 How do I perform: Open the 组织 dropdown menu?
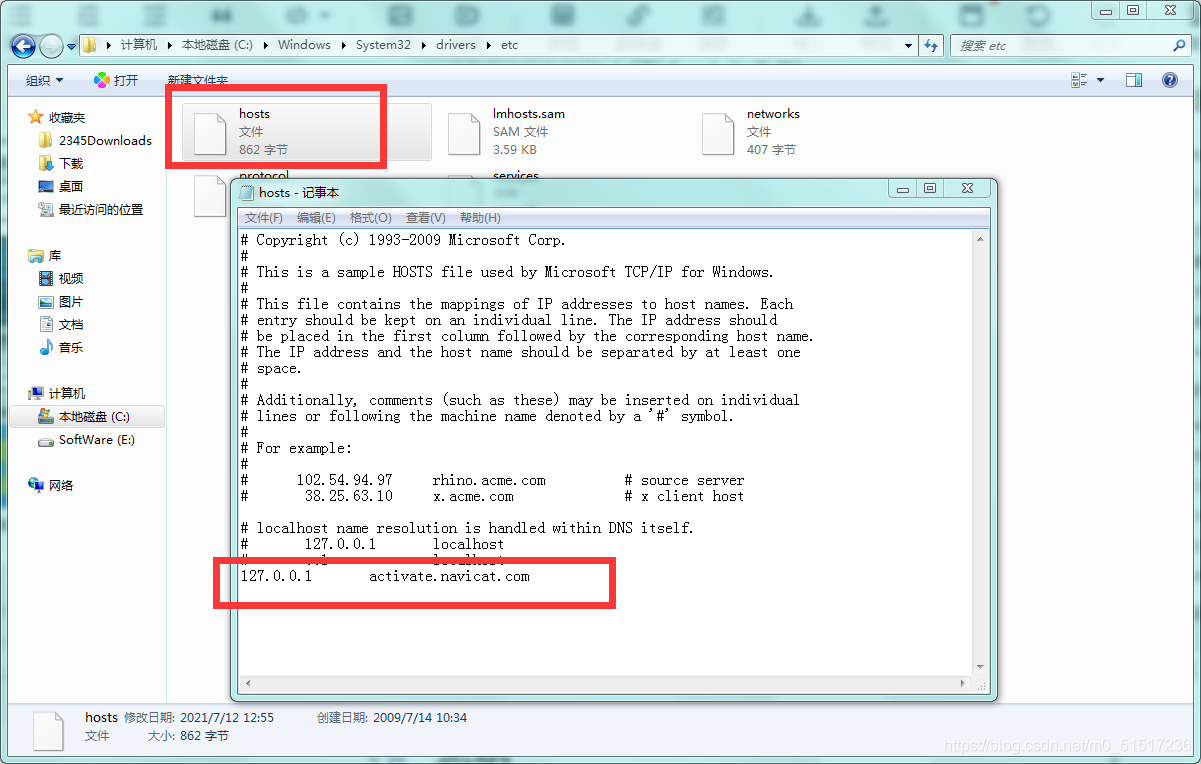[44, 80]
